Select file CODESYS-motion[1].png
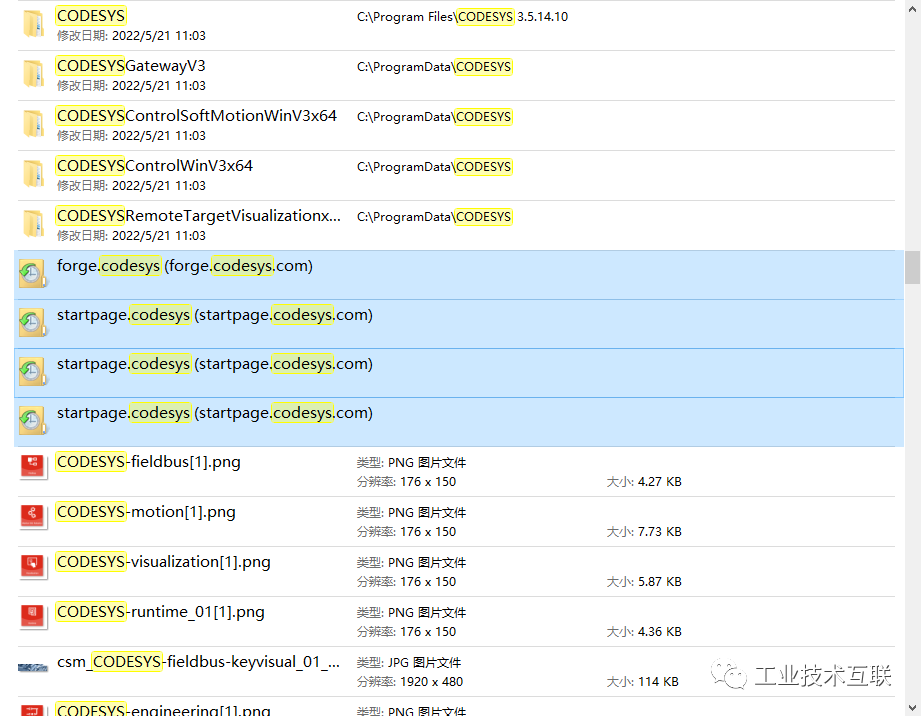 146,512
